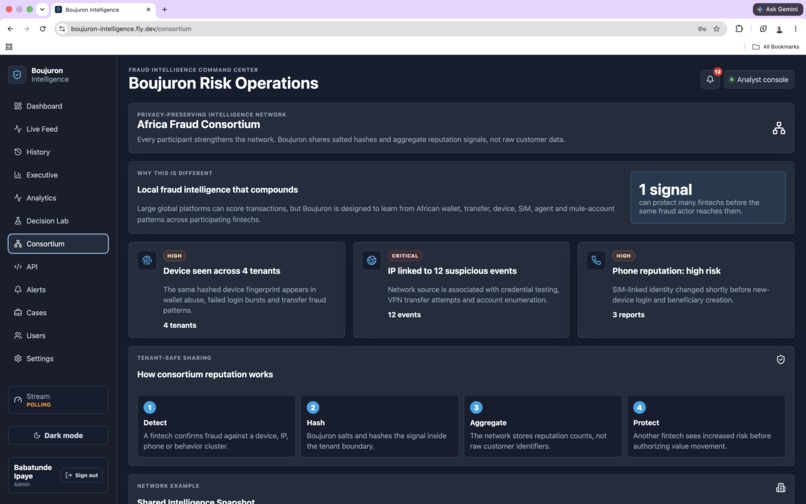Click step 4 Protect circle
806x504 pixels.
coord(639,408)
